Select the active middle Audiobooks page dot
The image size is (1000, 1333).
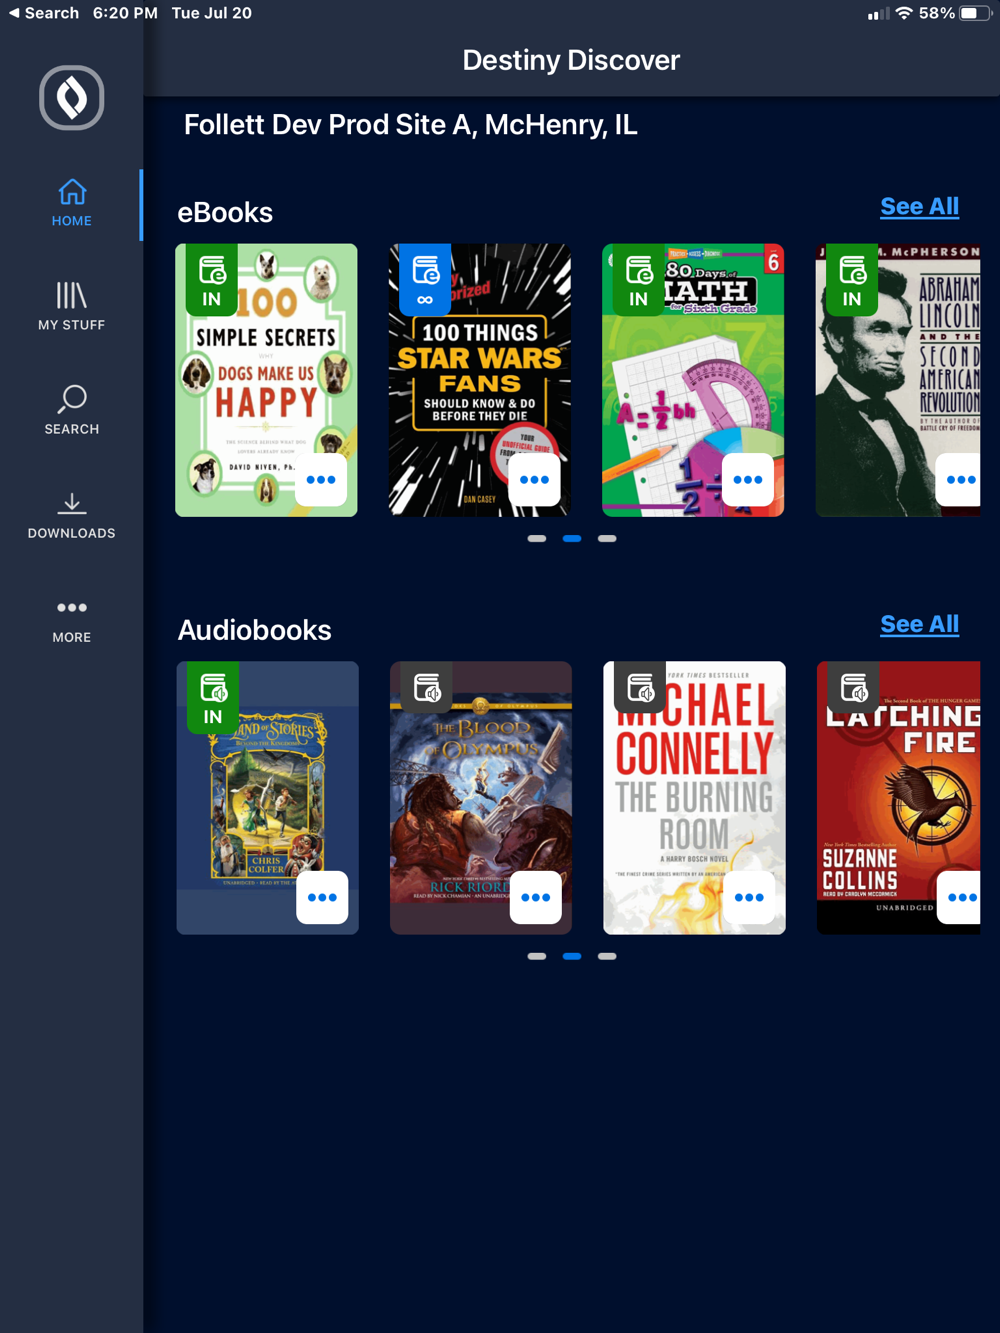[x=572, y=957]
